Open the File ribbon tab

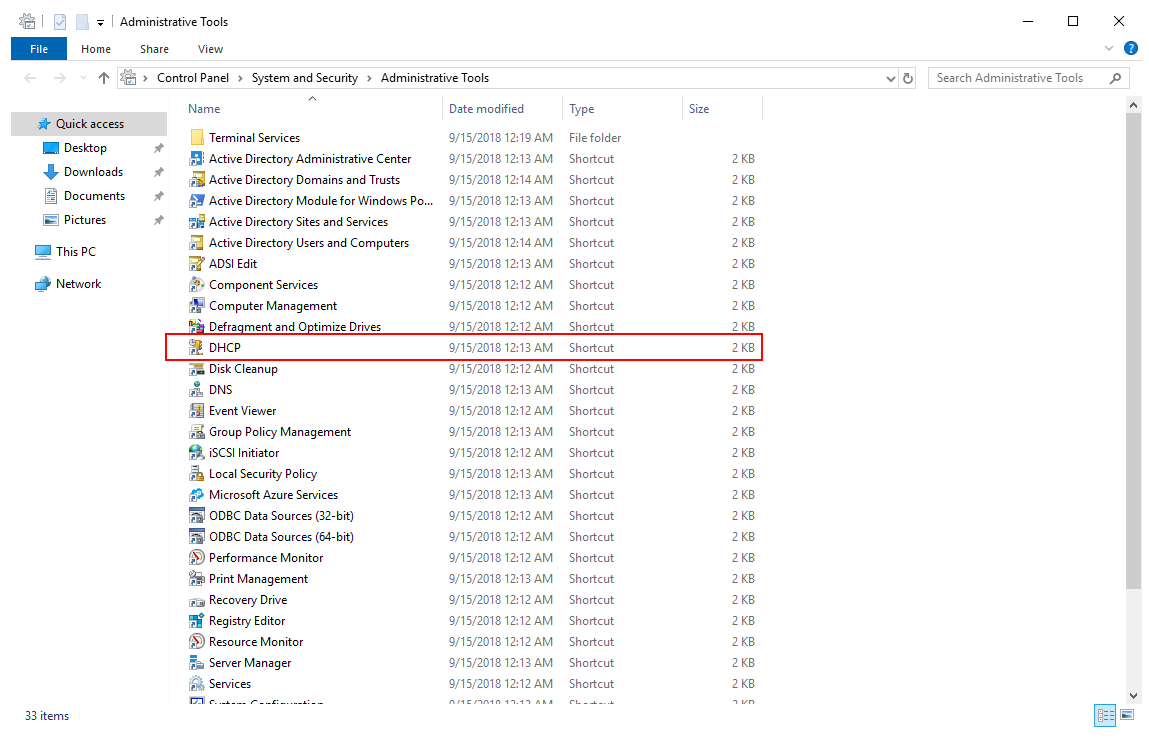(x=39, y=49)
